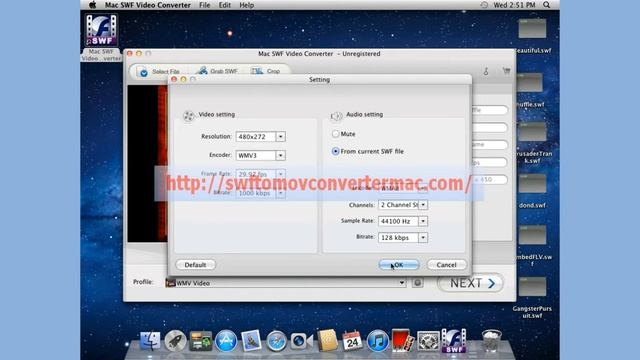Click the shopping cart icon in the converter toolbar
The width and height of the screenshot is (640, 360).
tap(507, 71)
